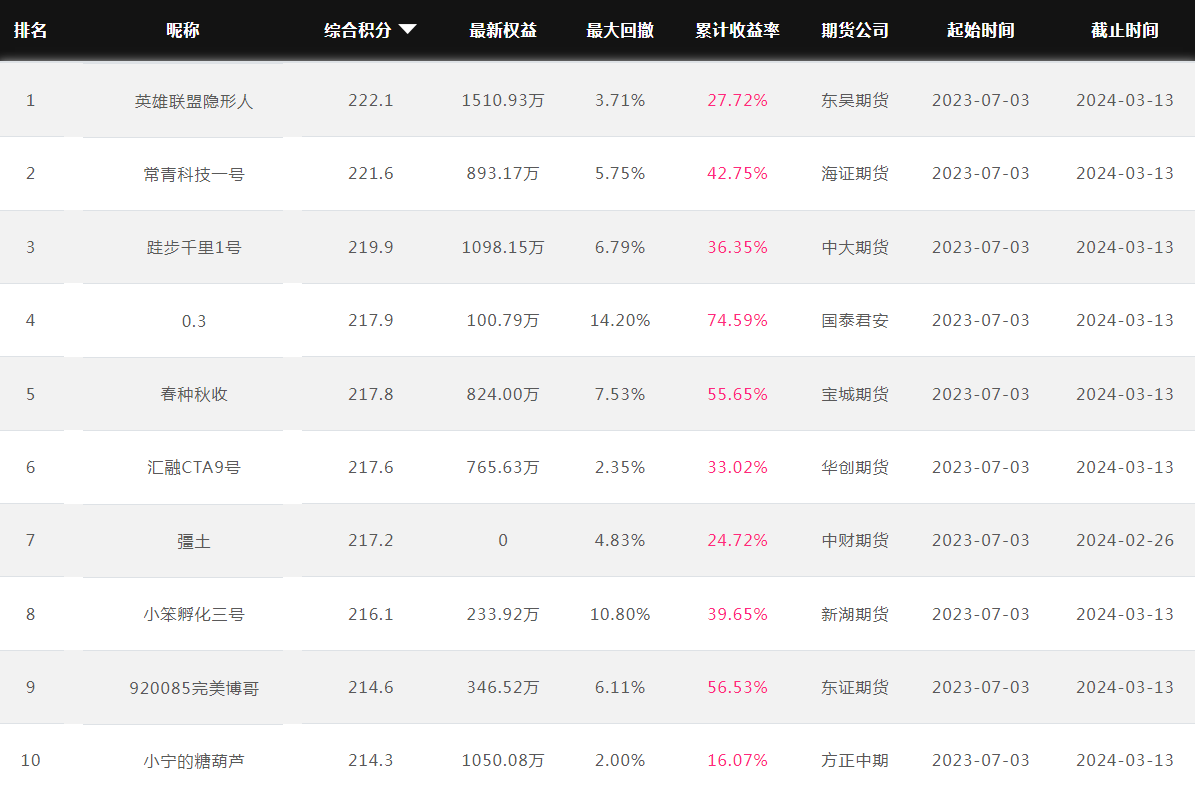Select the score value 221.6

(370, 174)
